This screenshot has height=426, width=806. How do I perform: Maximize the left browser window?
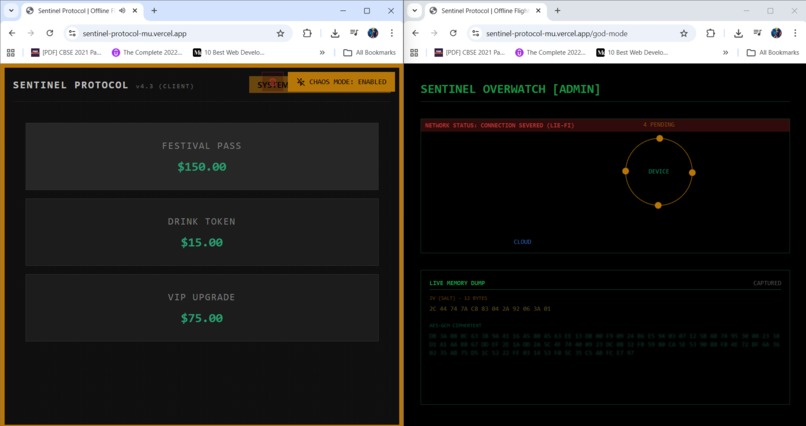(x=367, y=10)
